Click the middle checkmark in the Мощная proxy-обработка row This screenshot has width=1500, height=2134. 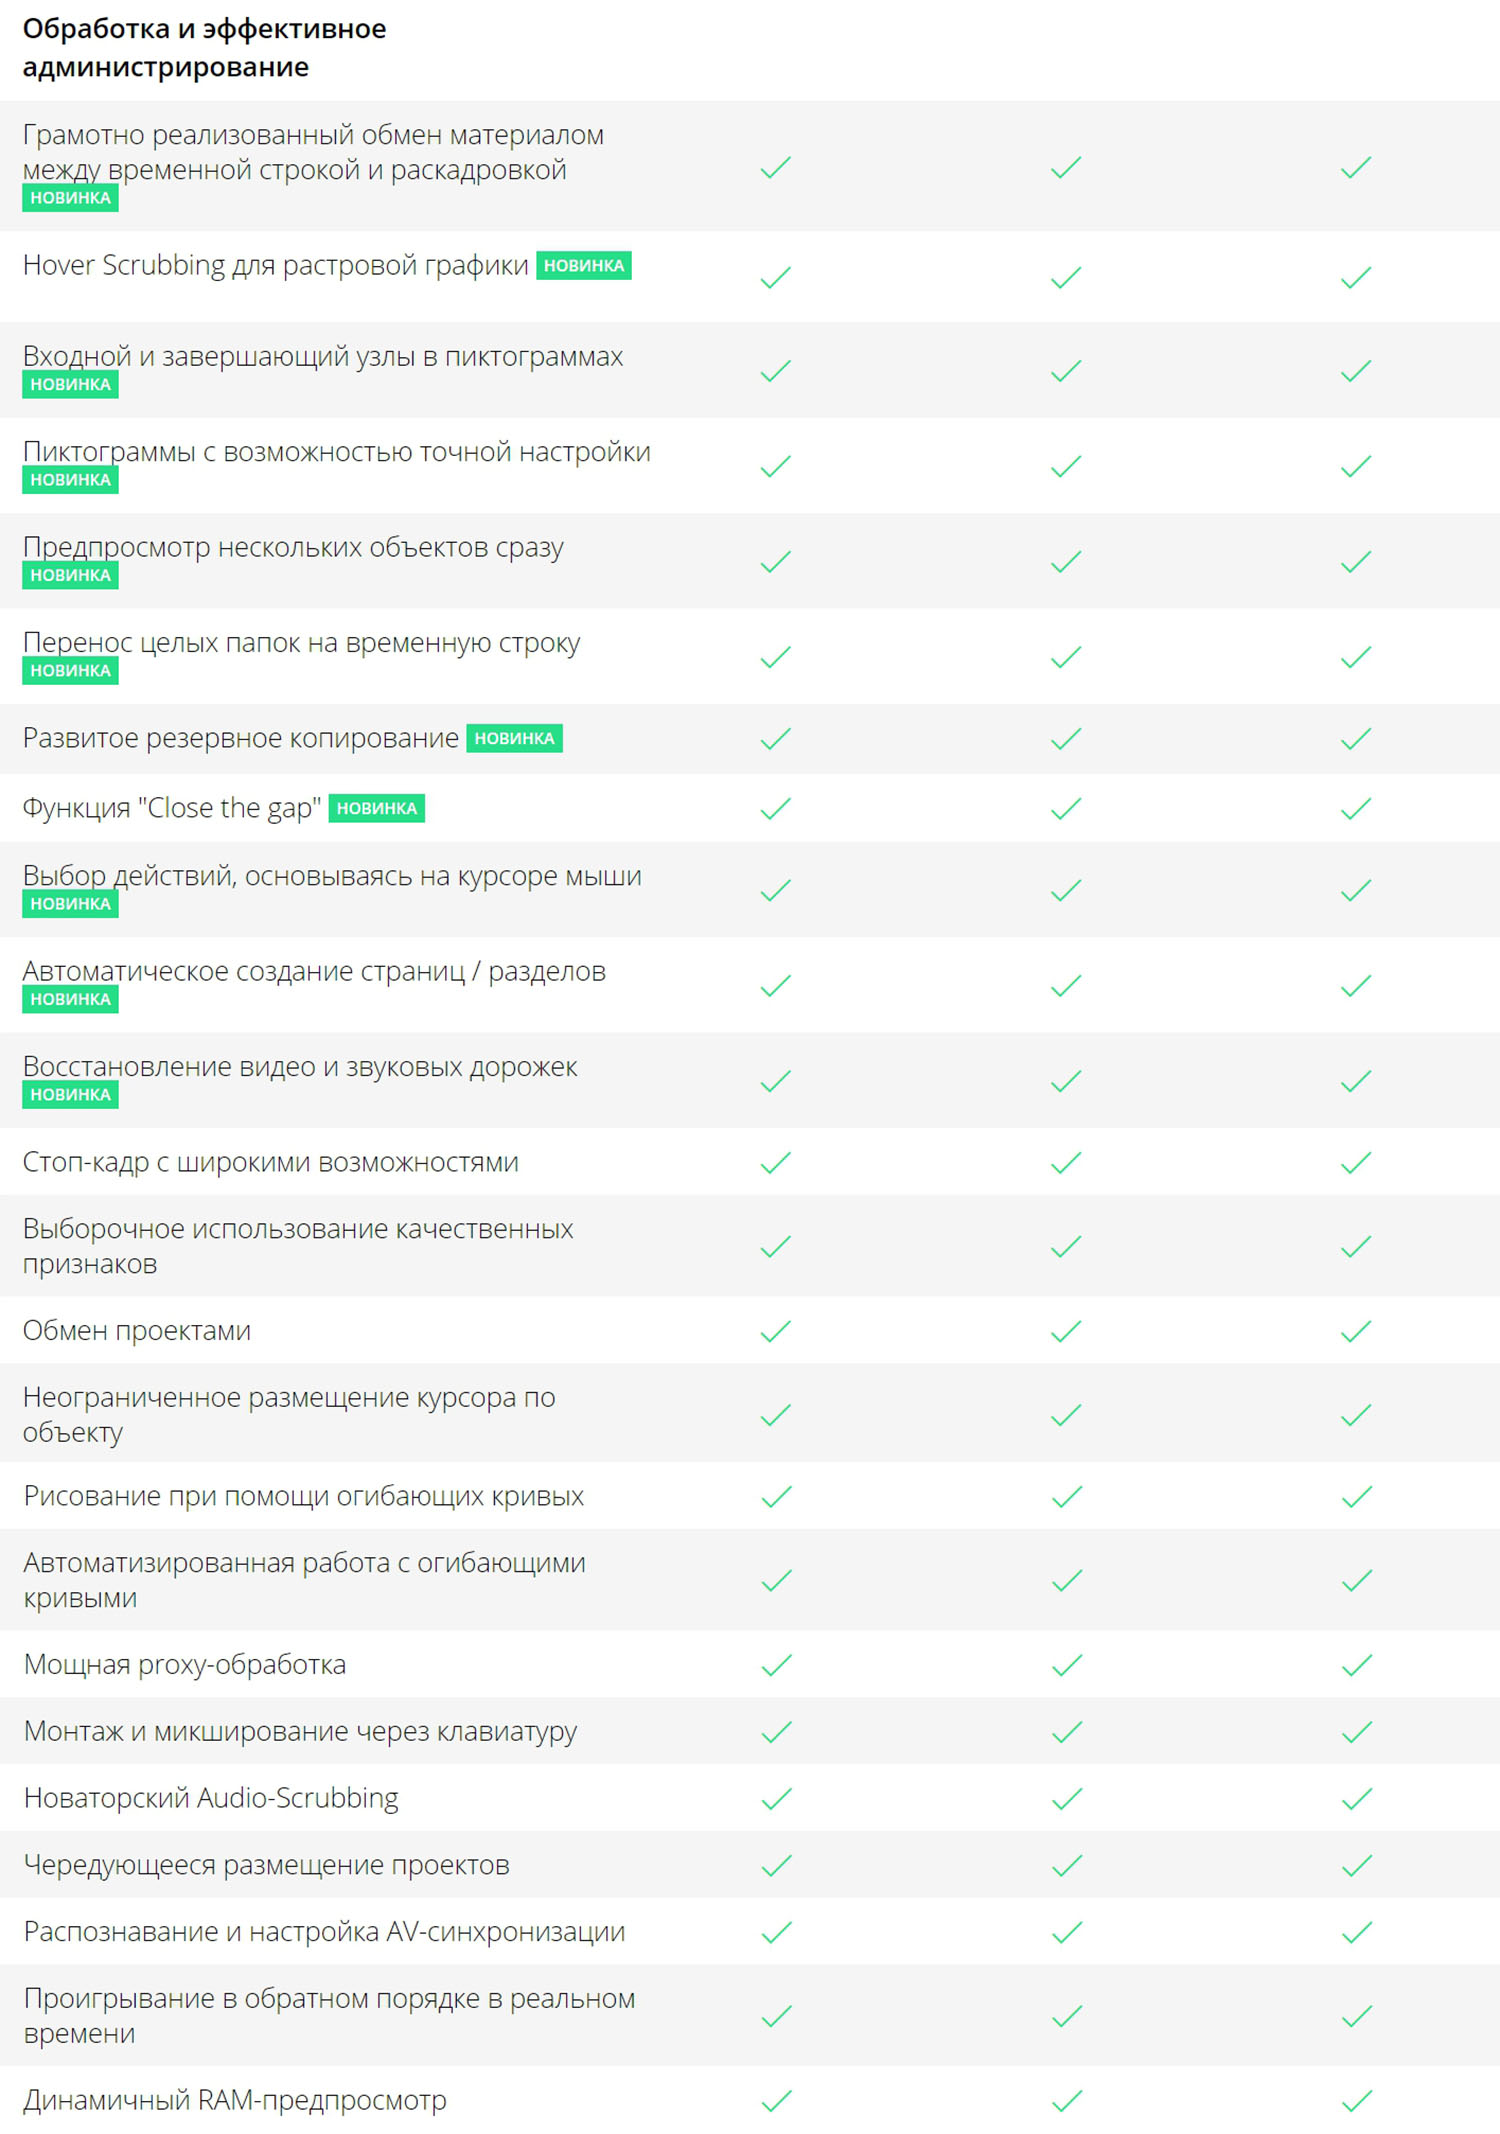[1066, 1665]
